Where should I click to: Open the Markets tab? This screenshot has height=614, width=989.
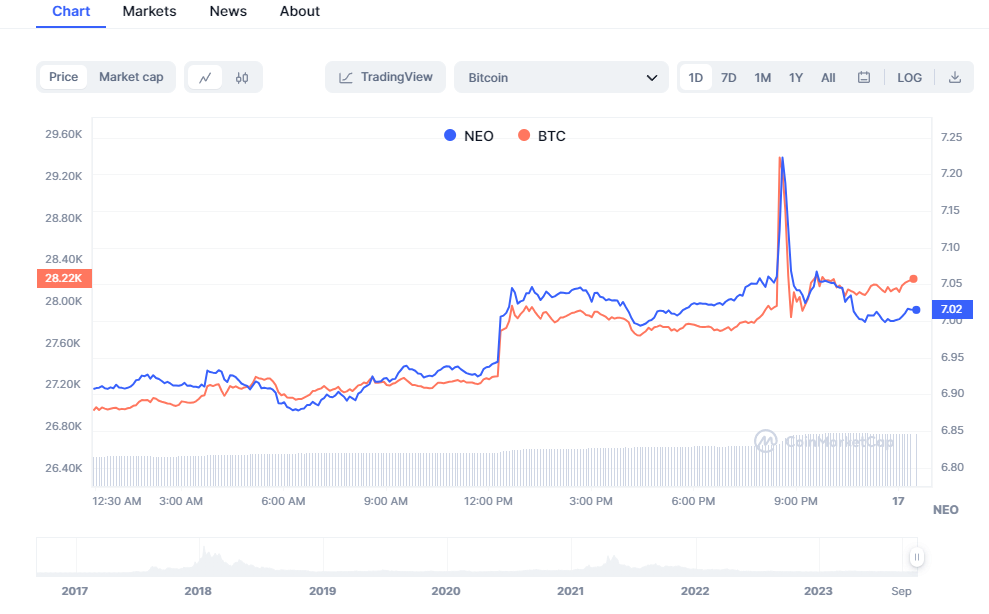click(x=149, y=11)
